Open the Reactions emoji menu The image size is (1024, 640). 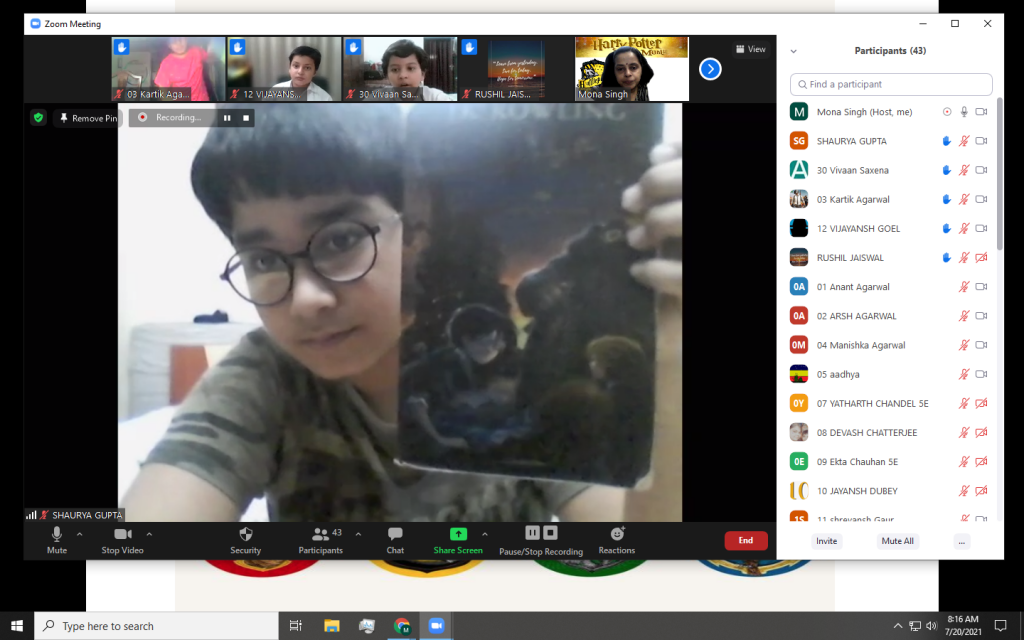pos(617,534)
